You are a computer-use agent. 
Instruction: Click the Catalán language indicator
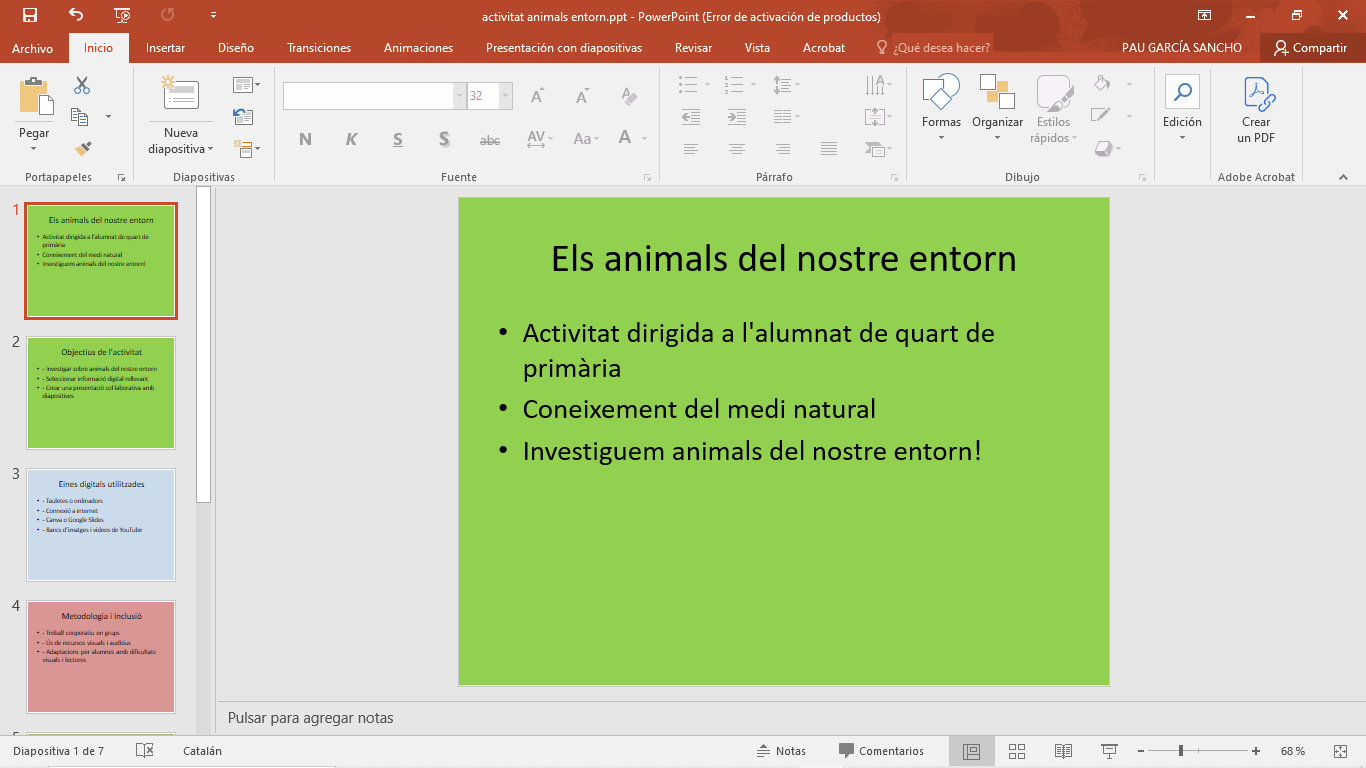click(x=202, y=751)
